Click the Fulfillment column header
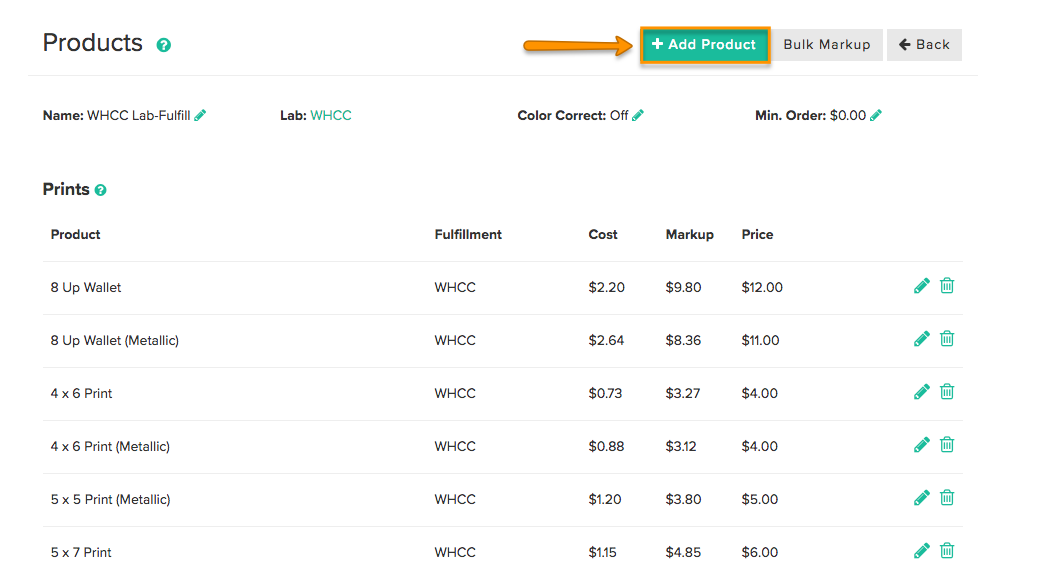Viewport: 1048px width, 576px height. click(x=468, y=235)
